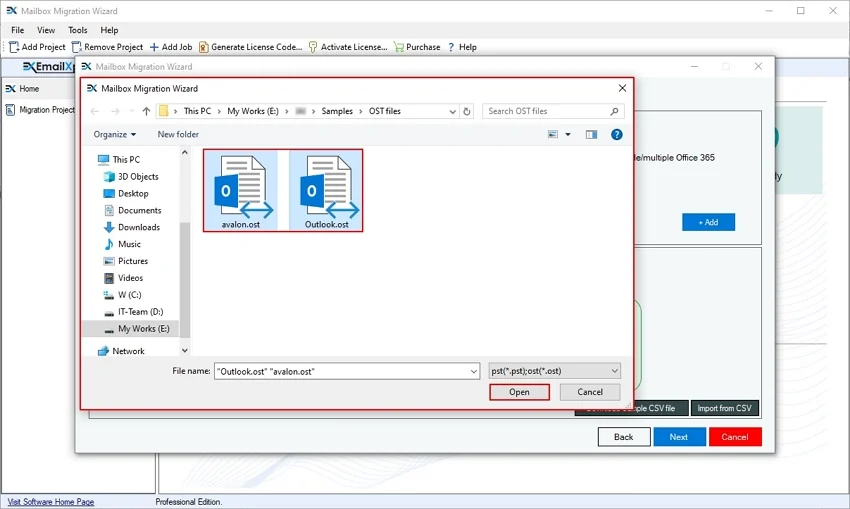The height and width of the screenshot is (509, 850).
Task: Click the Back button in wizard
Action: (x=624, y=437)
